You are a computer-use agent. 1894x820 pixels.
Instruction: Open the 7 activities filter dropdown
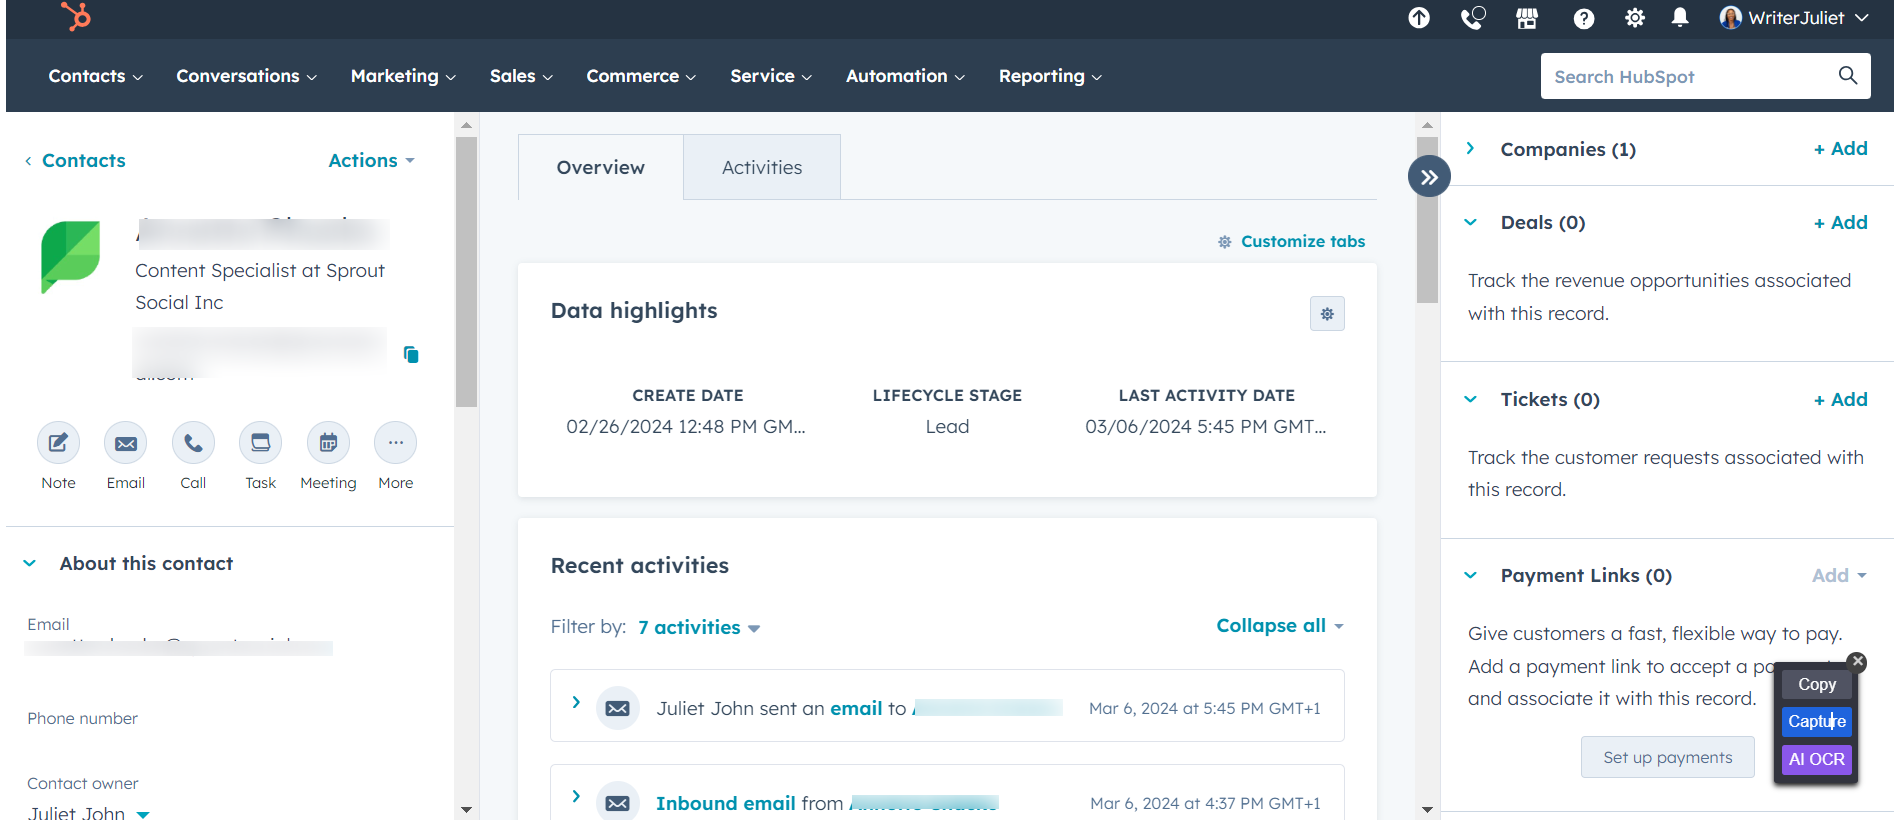click(x=699, y=627)
